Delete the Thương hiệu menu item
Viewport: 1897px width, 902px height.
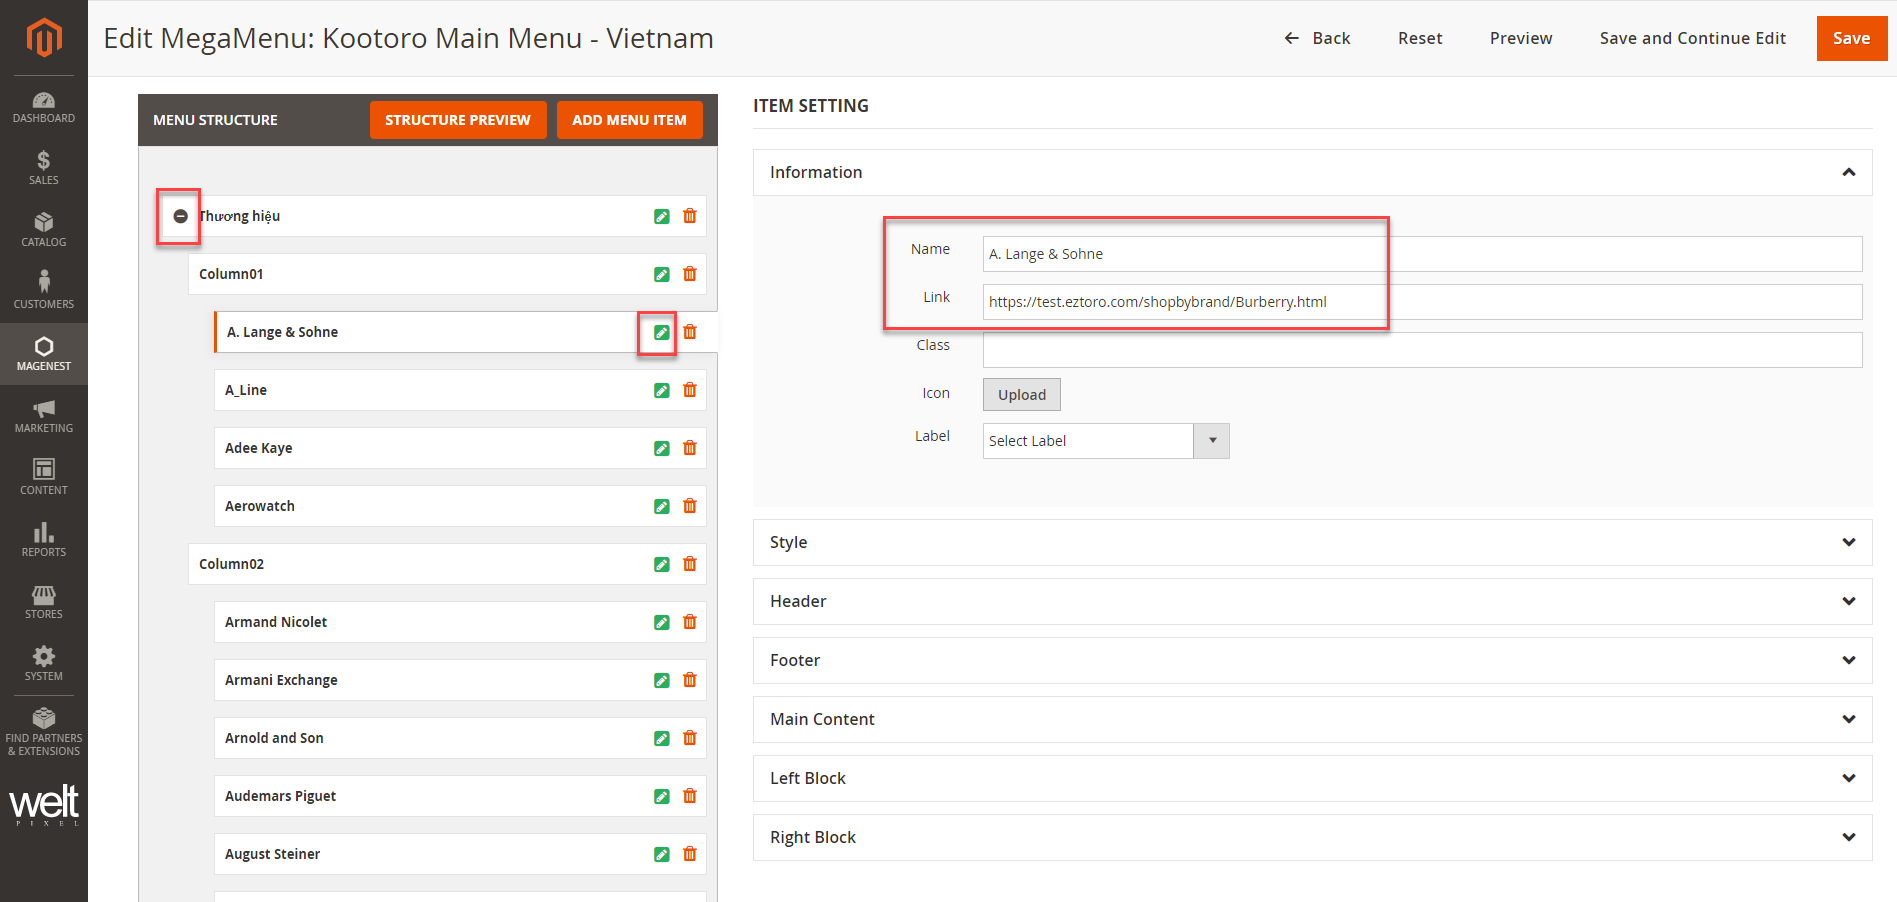coord(690,216)
